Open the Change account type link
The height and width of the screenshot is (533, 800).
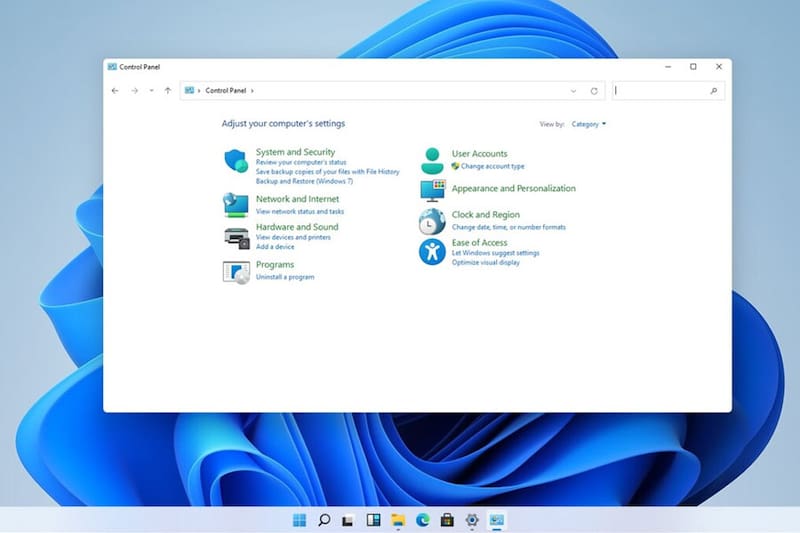pyautogui.click(x=492, y=166)
